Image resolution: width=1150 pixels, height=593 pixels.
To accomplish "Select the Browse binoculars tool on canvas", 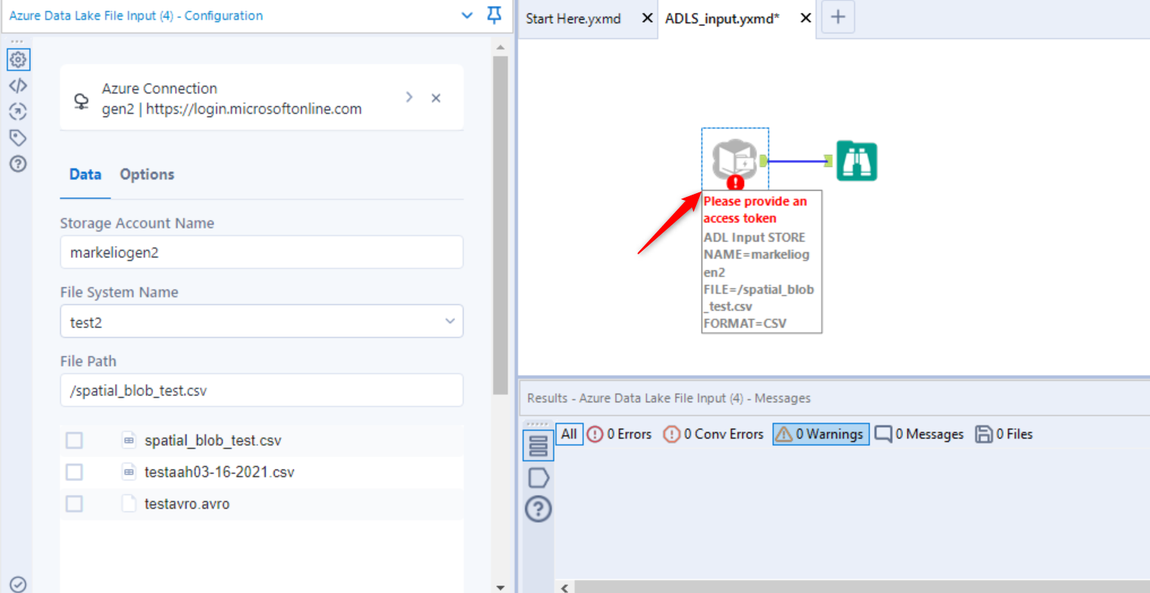I will coord(856,161).
